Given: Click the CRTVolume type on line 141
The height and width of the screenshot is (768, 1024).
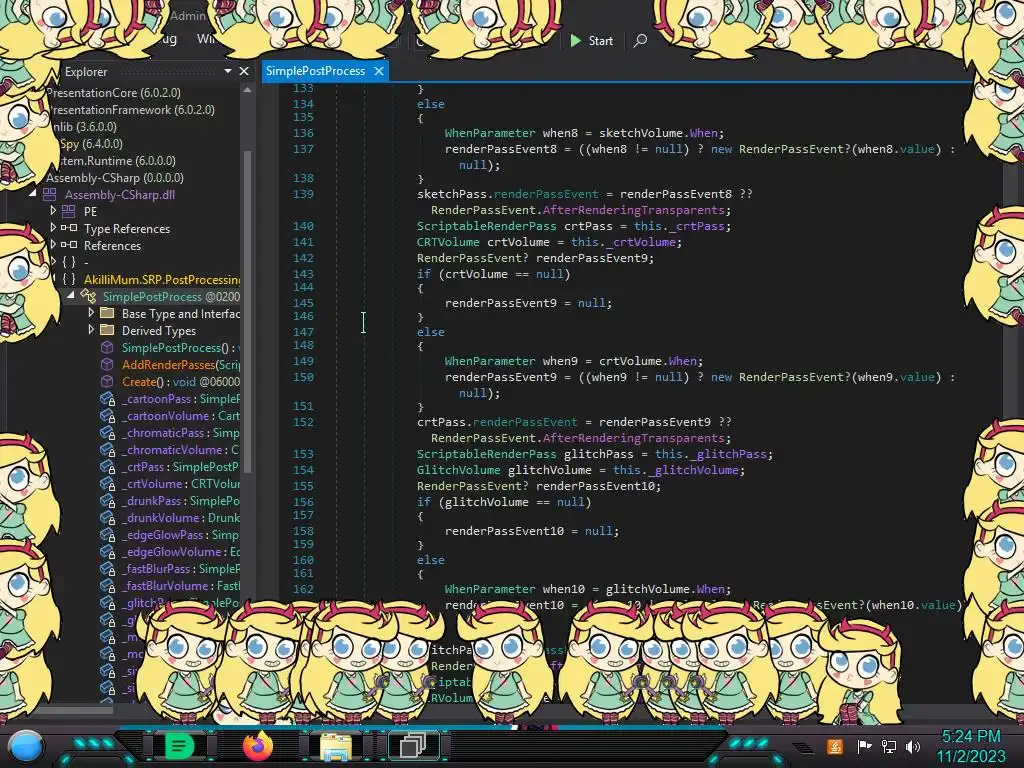Looking at the screenshot, I should point(448,242).
